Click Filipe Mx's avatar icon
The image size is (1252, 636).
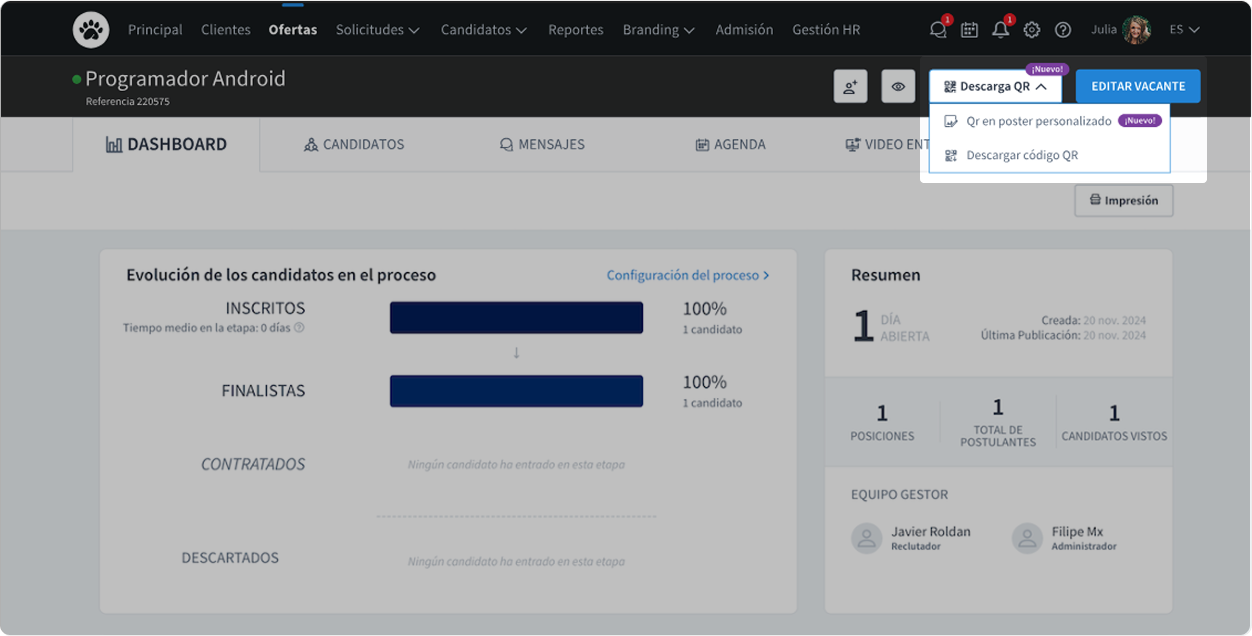1027,538
